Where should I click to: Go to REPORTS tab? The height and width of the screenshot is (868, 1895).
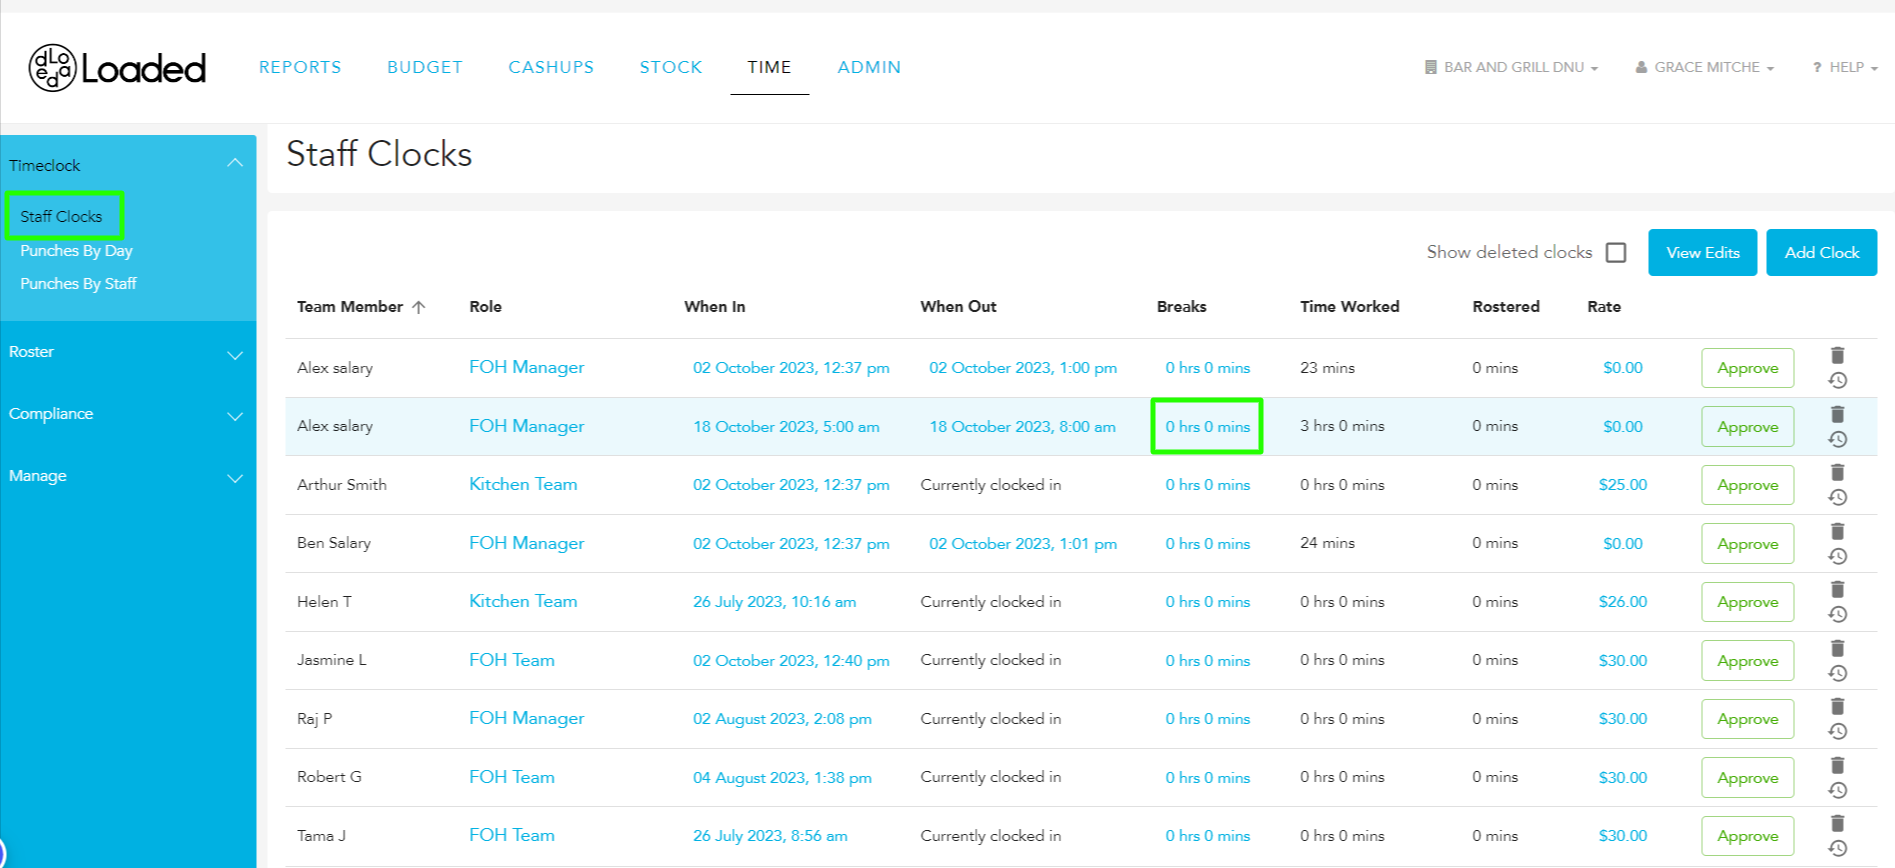click(300, 67)
